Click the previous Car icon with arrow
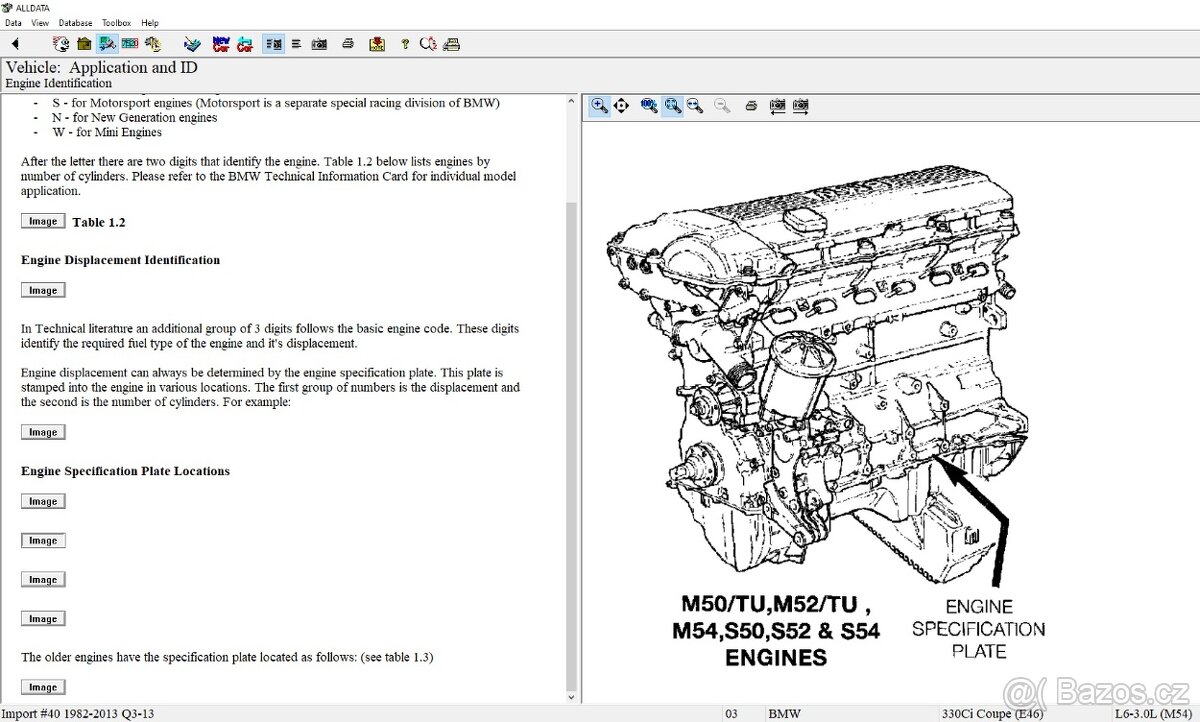The image size is (1200, 722). [245, 44]
